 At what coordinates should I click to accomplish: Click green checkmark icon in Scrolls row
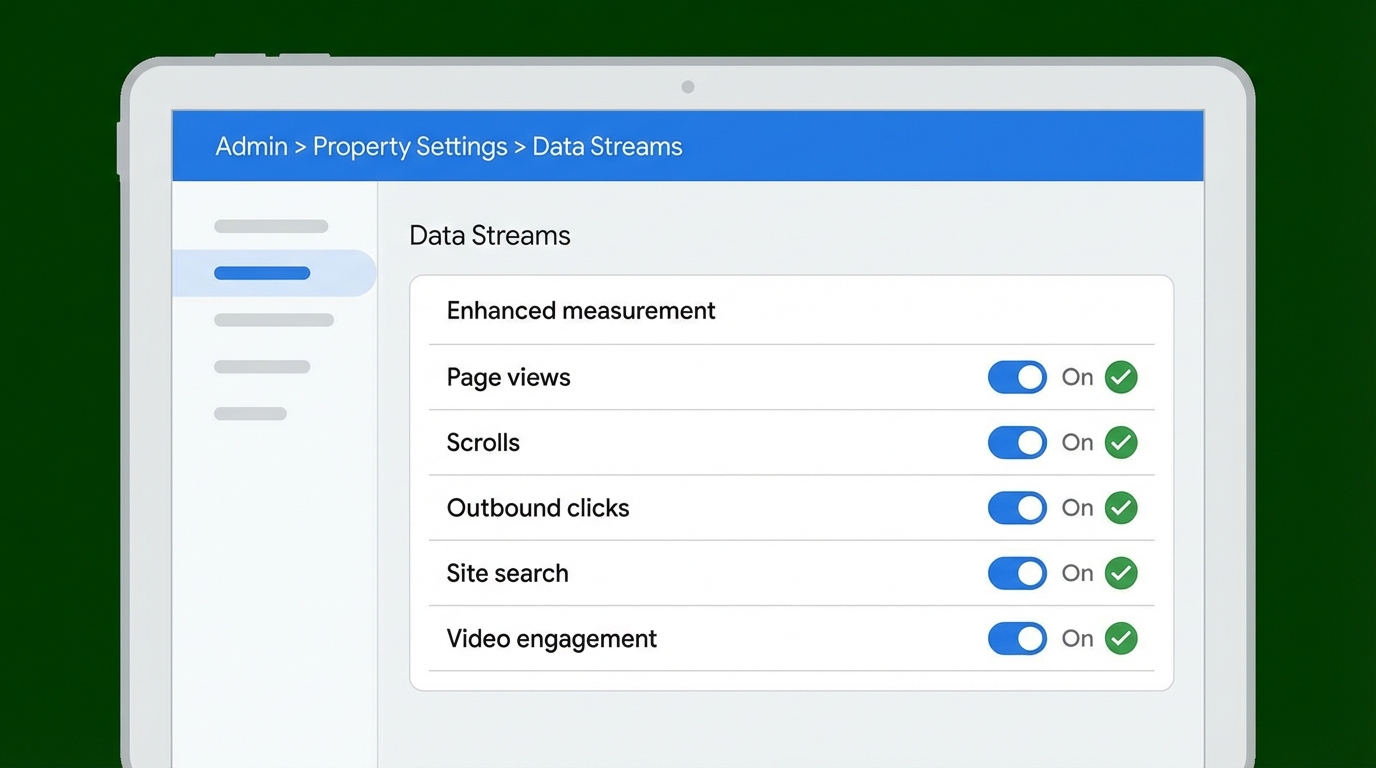coord(1121,442)
